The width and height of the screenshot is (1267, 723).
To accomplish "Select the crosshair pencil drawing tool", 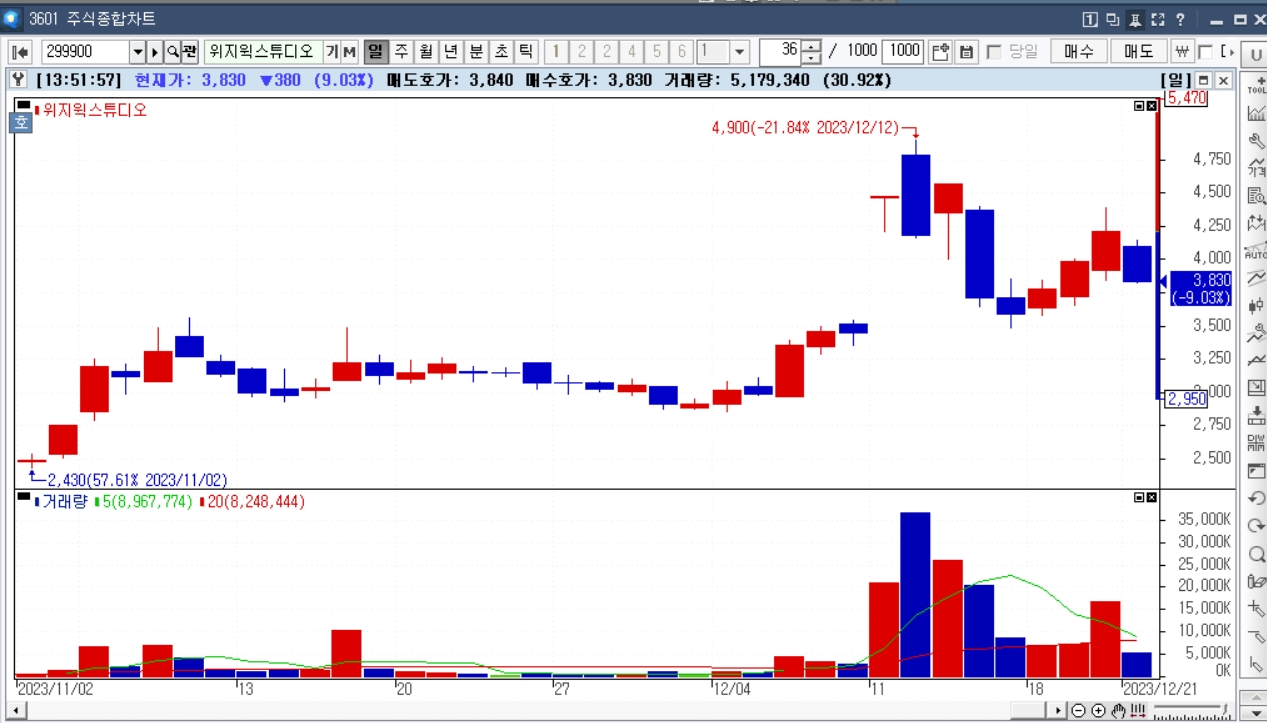I will (x=1256, y=609).
